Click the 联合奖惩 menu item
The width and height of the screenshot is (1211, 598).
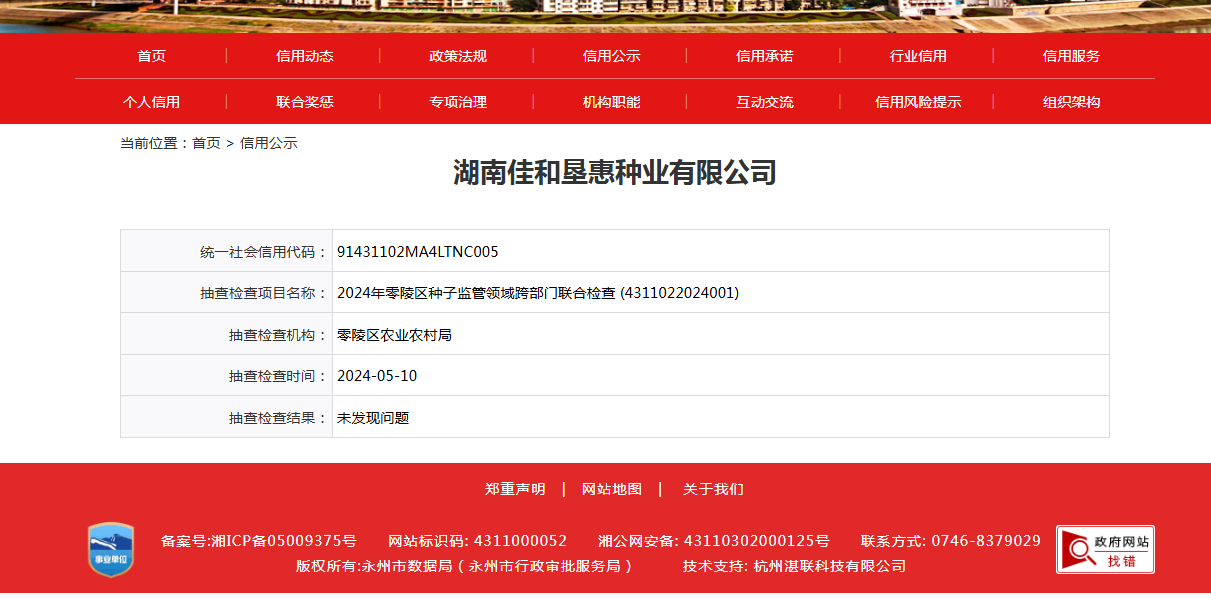tap(305, 102)
